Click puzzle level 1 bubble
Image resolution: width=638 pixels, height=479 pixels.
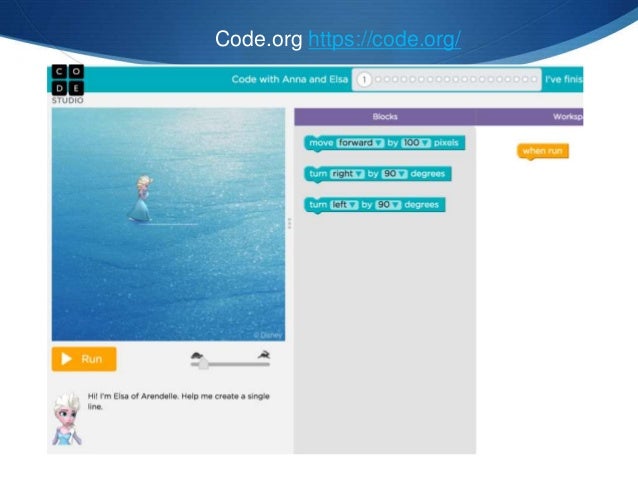tap(364, 79)
